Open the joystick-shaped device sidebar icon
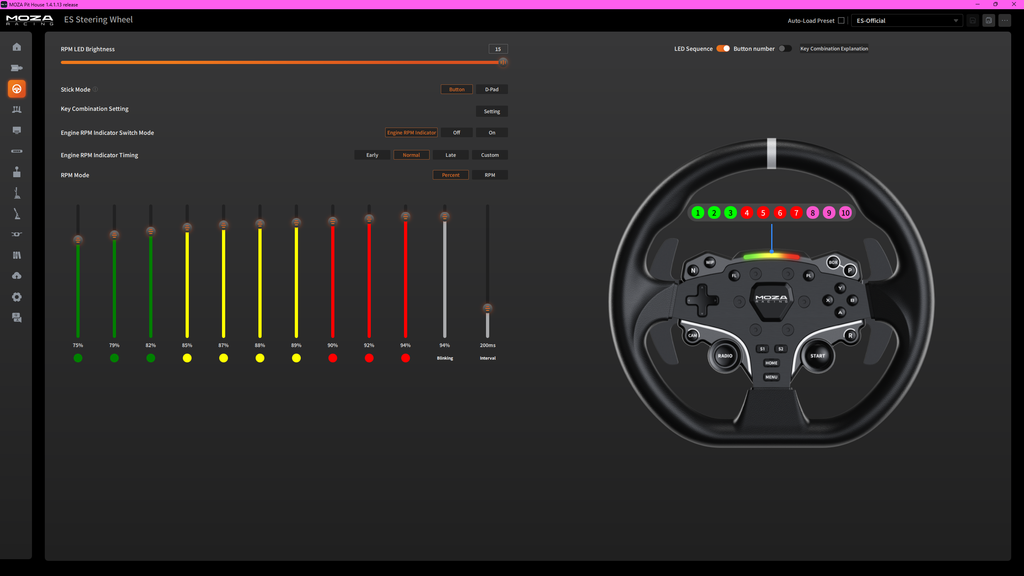The image size is (1024, 576). [x=17, y=172]
